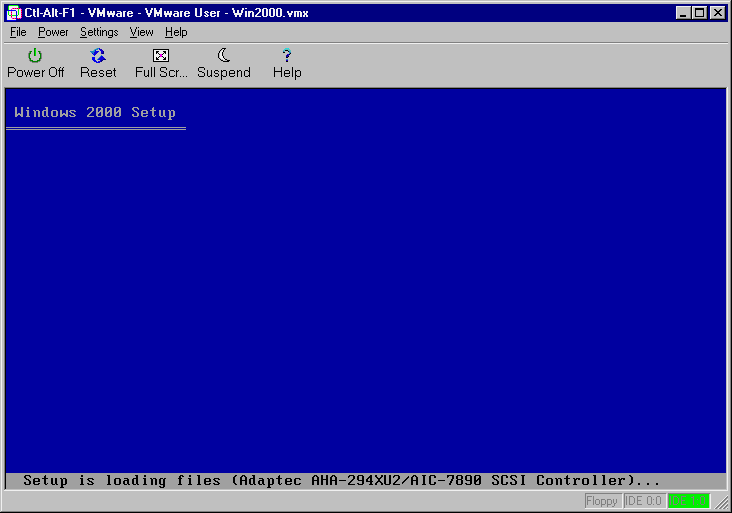Open the File menu
This screenshot has height=513, width=732.
(x=18, y=32)
